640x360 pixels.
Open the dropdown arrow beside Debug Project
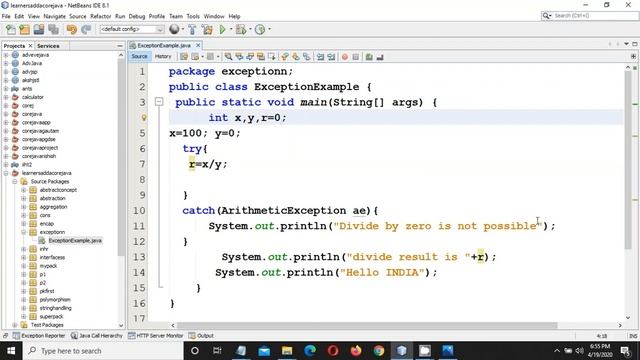[250, 29]
